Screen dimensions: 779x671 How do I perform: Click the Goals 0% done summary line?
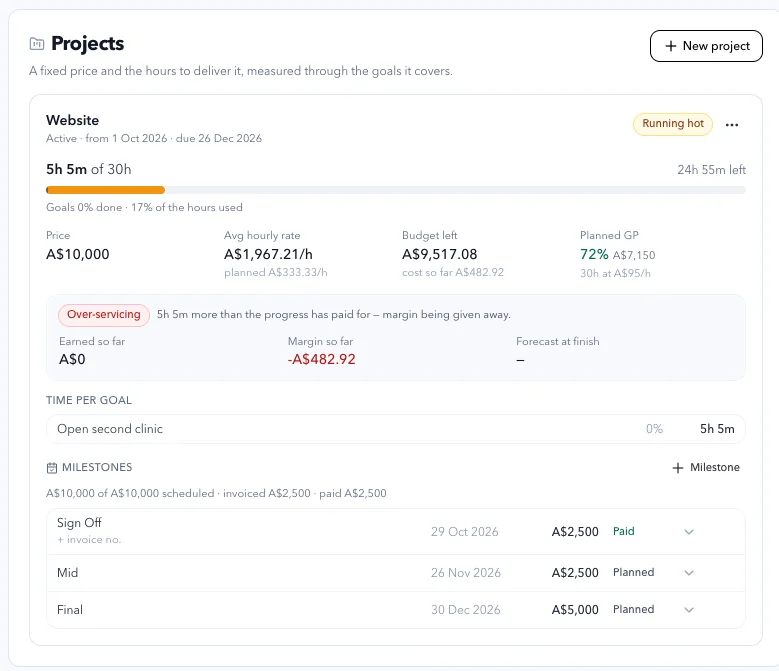tap(144, 208)
